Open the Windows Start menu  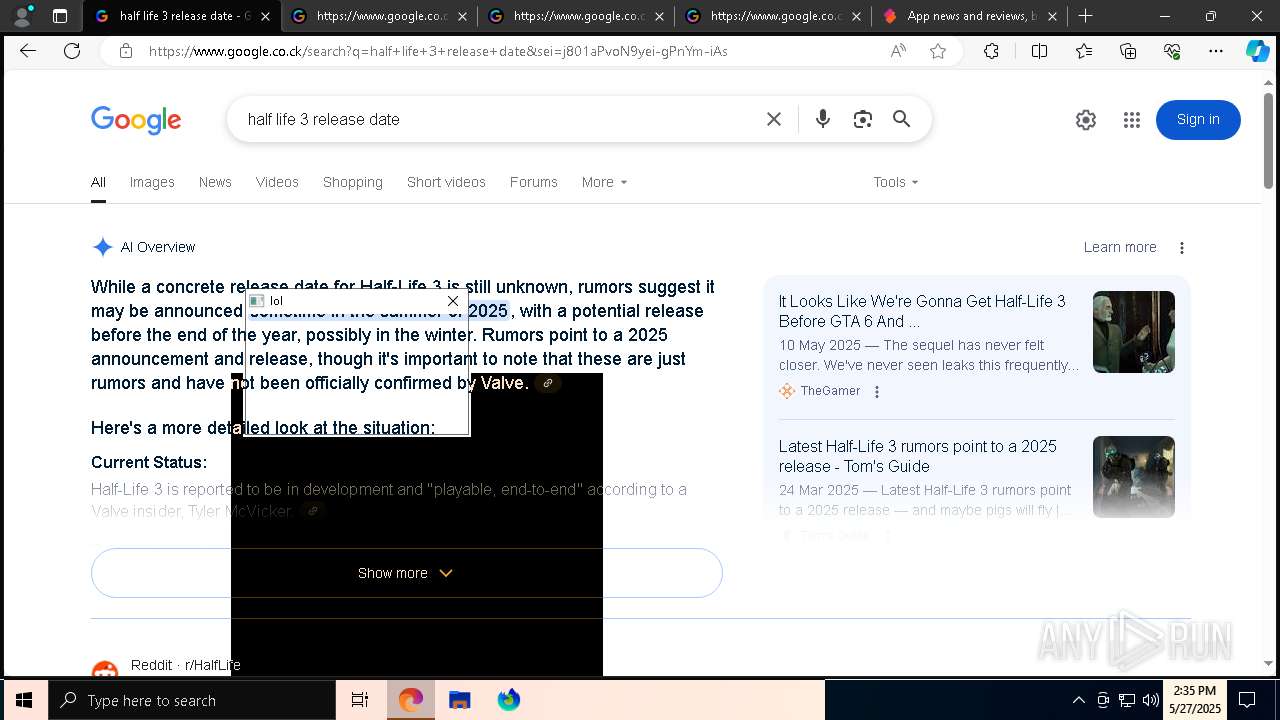click(24, 700)
